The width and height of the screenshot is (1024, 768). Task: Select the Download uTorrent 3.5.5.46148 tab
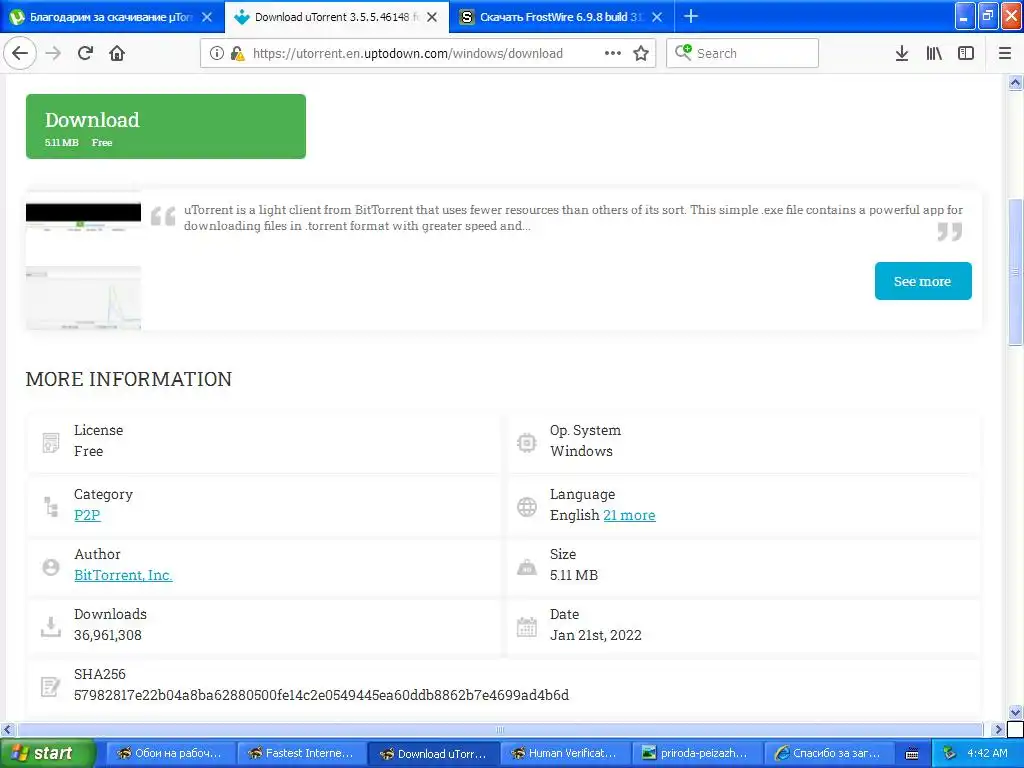coord(336,17)
